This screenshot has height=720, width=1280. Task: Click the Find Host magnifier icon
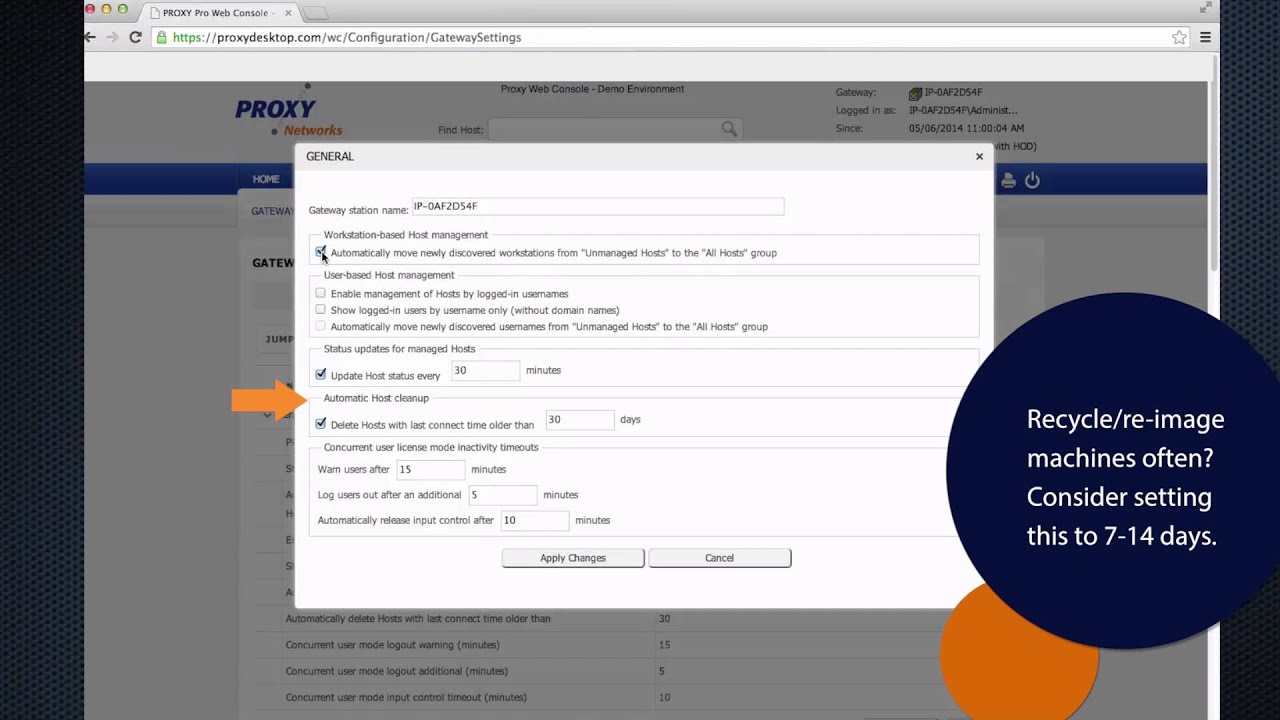pyautogui.click(x=729, y=129)
